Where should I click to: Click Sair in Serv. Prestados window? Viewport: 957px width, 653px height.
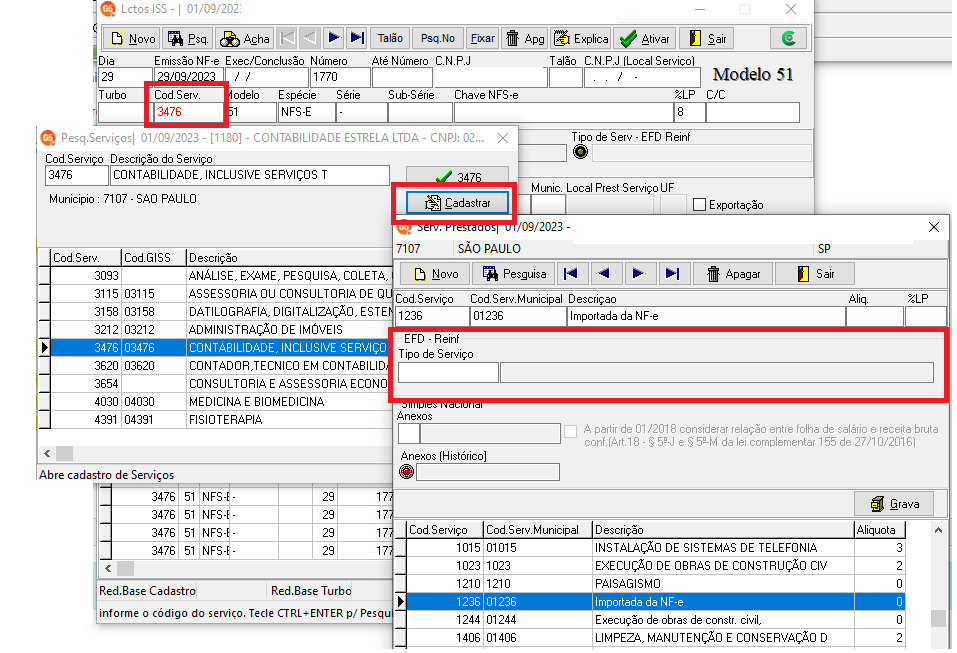click(x=814, y=274)
